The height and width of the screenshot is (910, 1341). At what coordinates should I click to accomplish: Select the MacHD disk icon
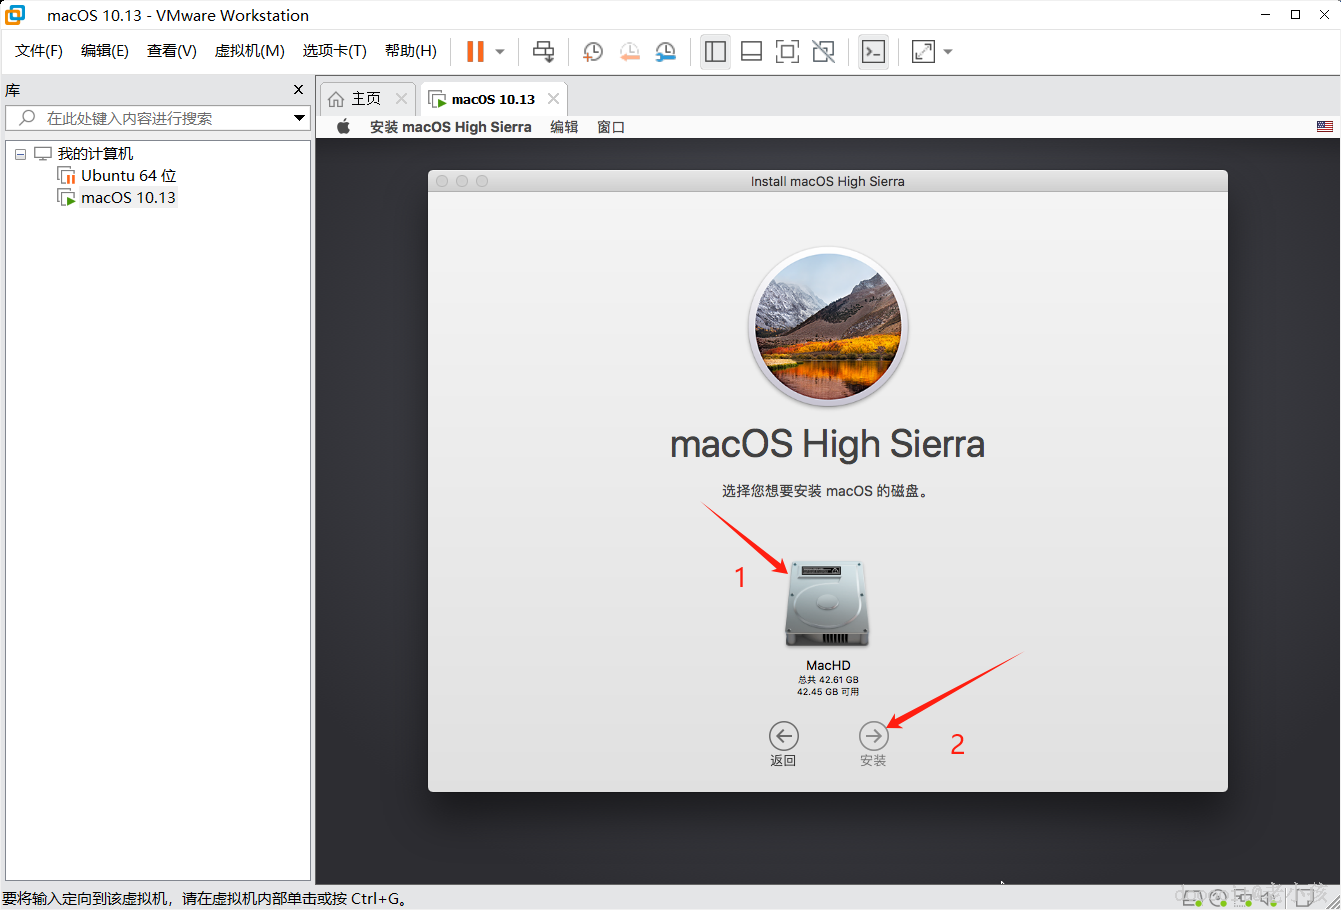pyautogui.click(x=827, y=603)
